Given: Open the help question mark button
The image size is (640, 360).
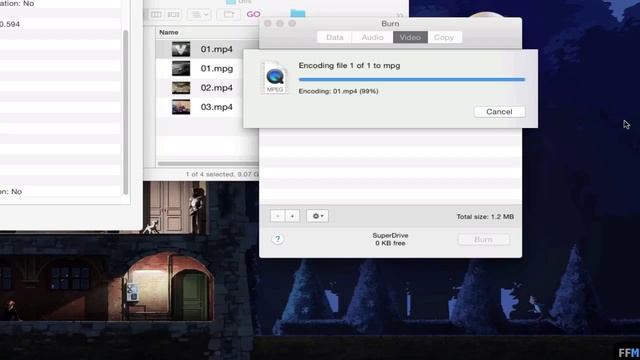Looking at the screenshot, I should (x=278, y=239).
